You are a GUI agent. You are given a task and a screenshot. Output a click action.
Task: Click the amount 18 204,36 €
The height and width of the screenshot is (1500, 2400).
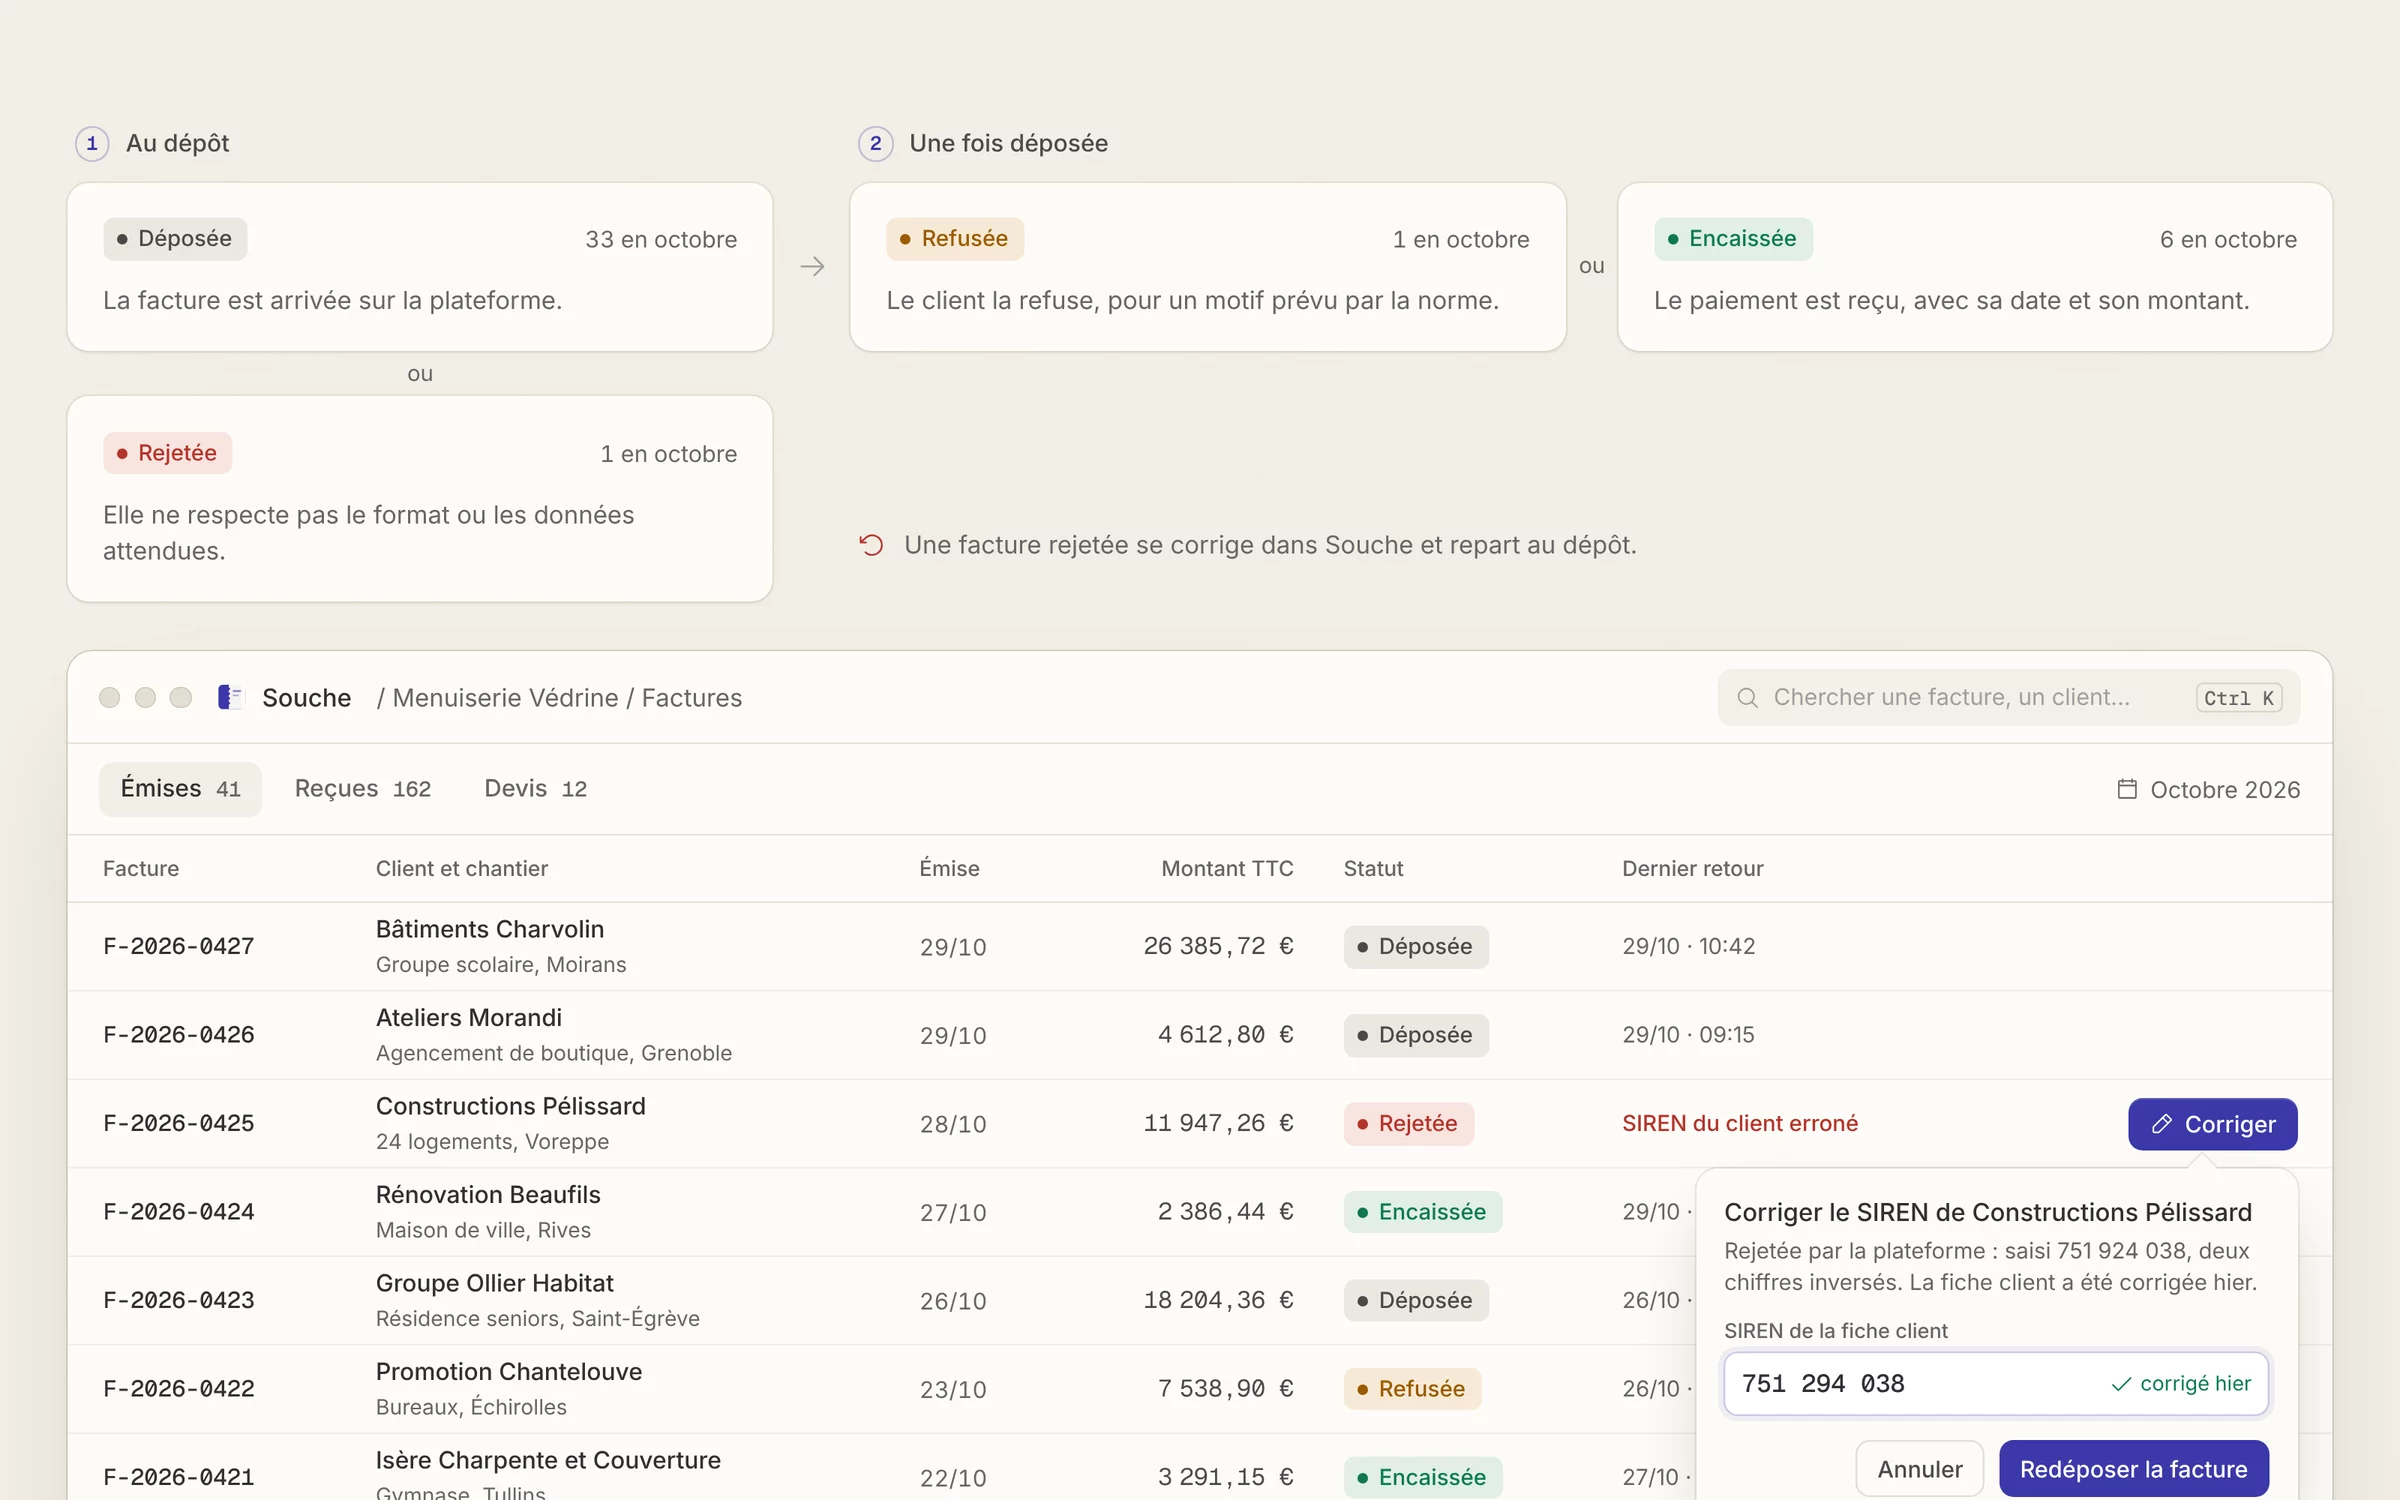click(1218, 1300)
